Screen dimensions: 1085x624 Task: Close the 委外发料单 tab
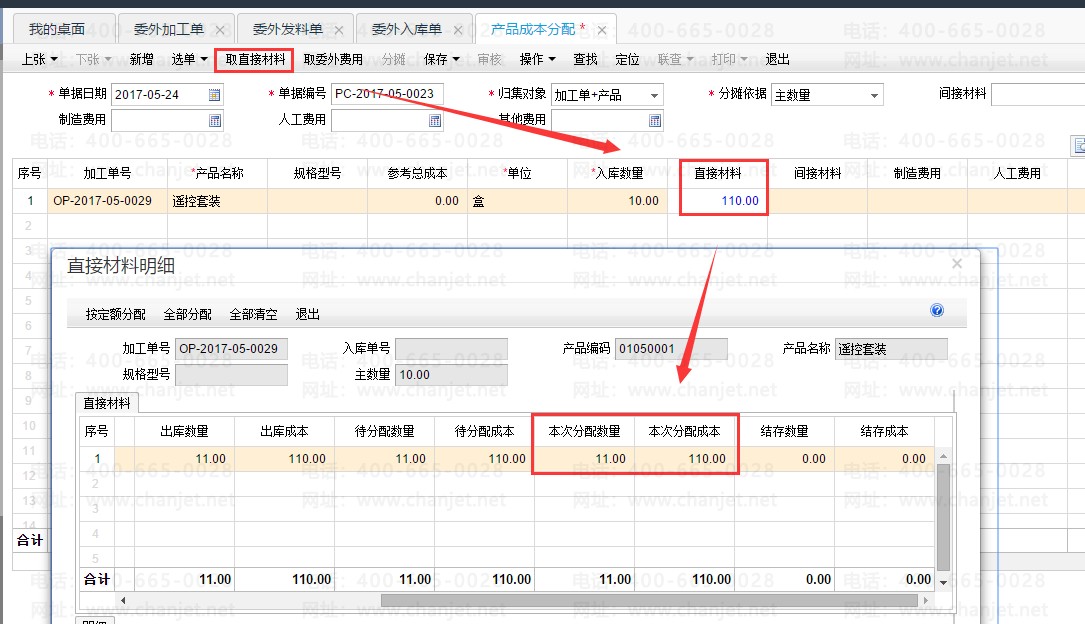[x=340, y=30]
